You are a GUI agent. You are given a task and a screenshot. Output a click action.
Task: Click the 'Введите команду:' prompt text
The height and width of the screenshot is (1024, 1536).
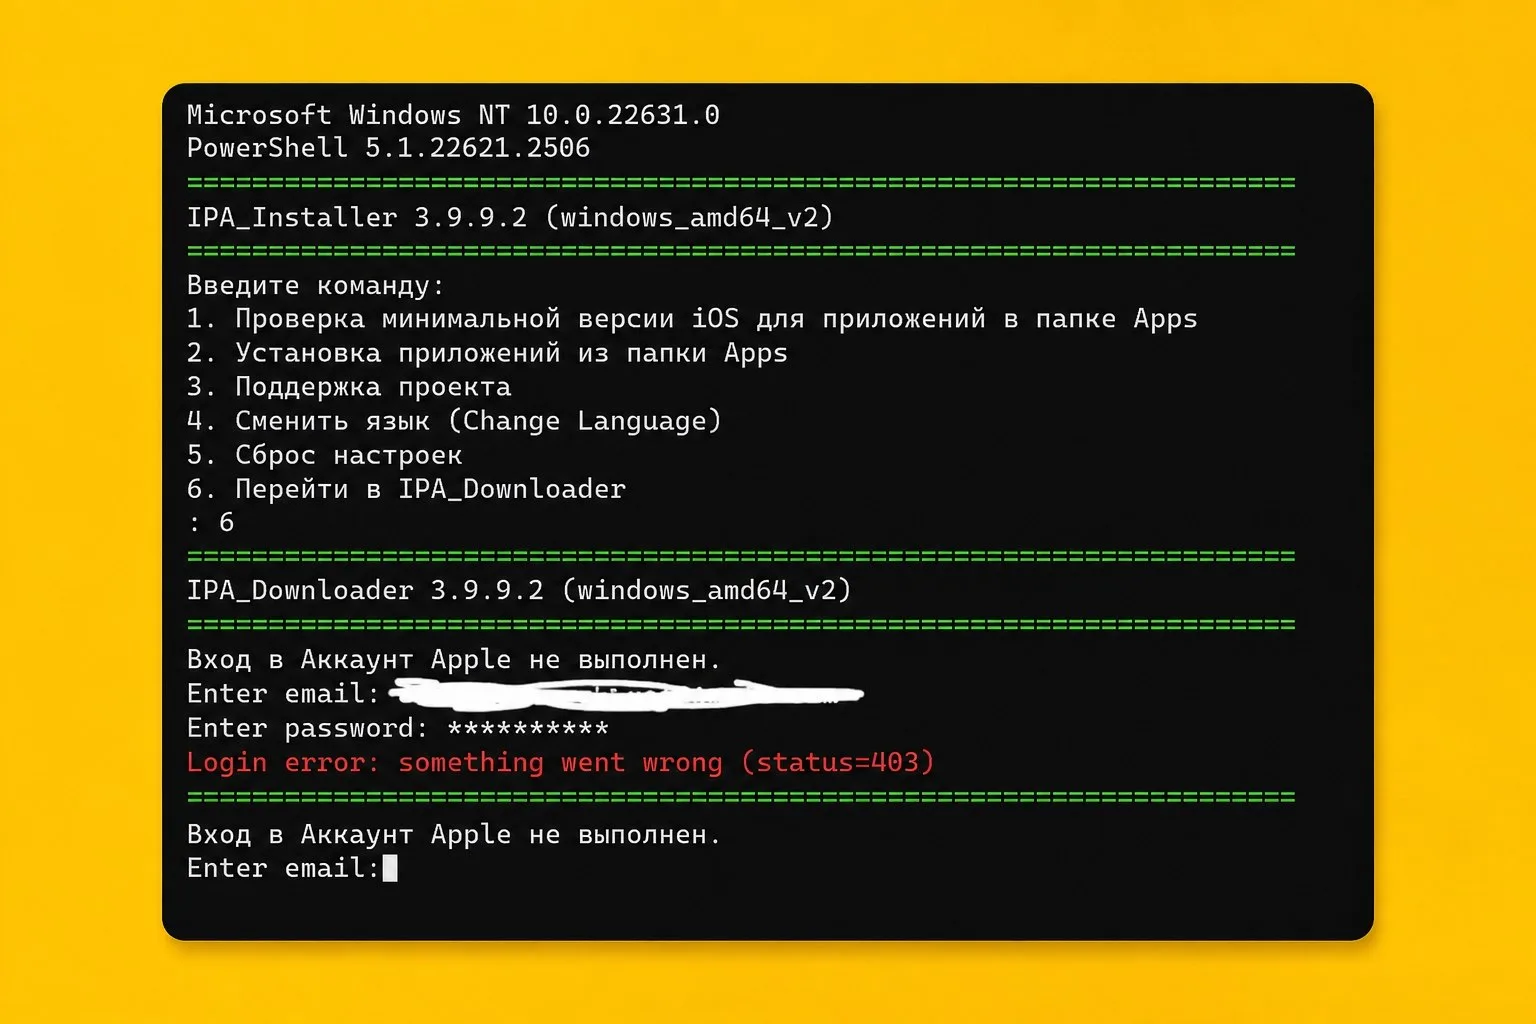pos(315,286)
